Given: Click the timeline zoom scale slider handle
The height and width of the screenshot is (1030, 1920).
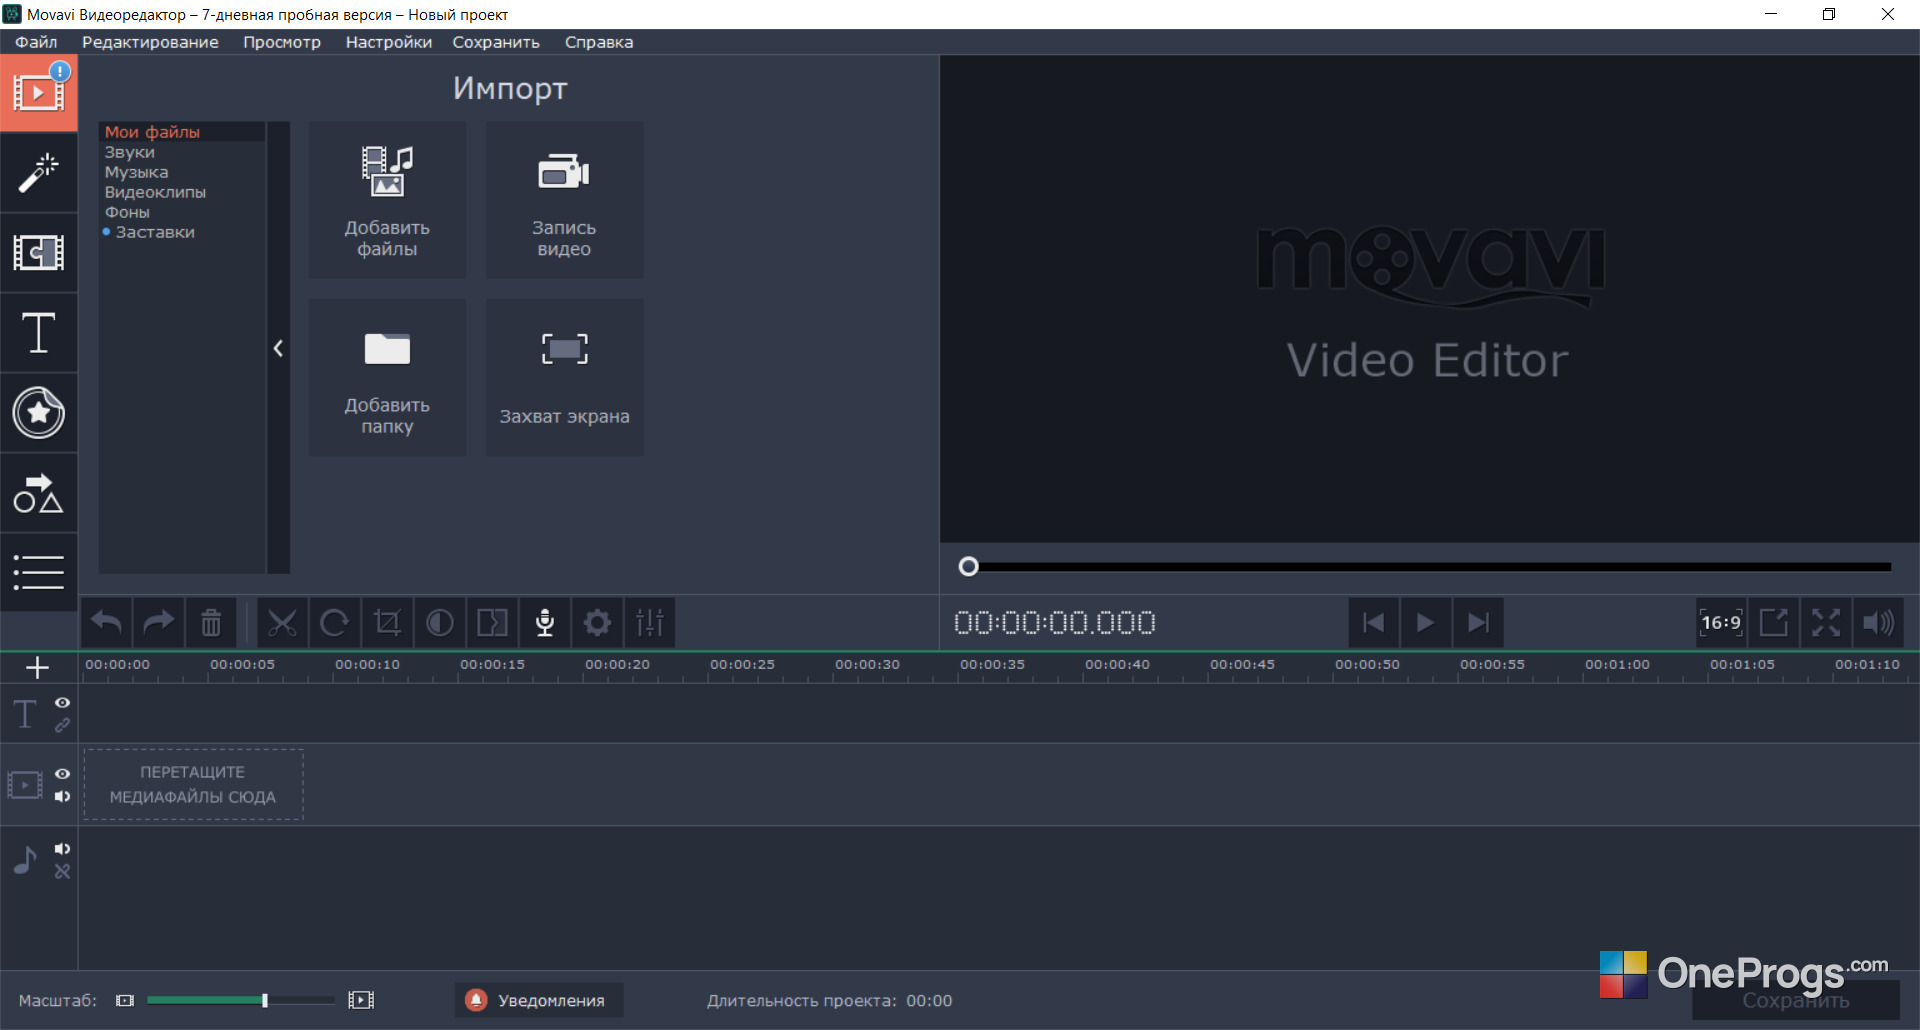Looking at the screenshot, I should (265, 1000).
